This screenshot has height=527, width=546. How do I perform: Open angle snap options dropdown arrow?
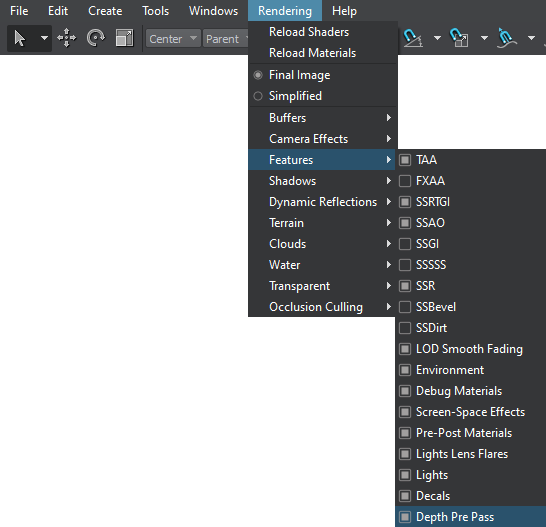[437, 38]
